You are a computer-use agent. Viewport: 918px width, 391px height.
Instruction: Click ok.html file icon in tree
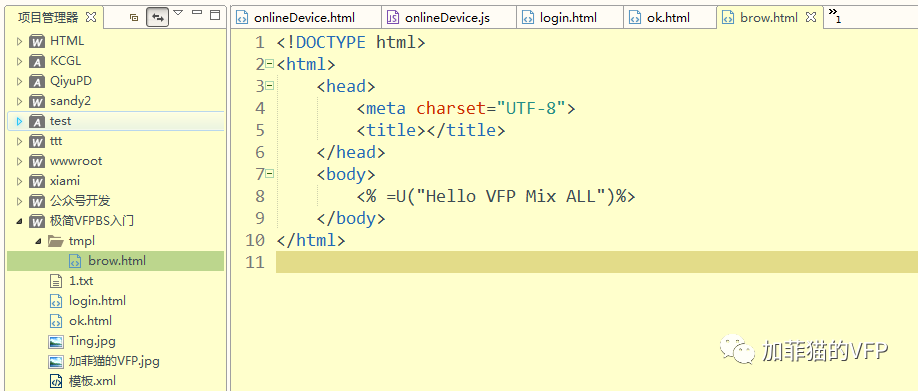pos(56,321)
